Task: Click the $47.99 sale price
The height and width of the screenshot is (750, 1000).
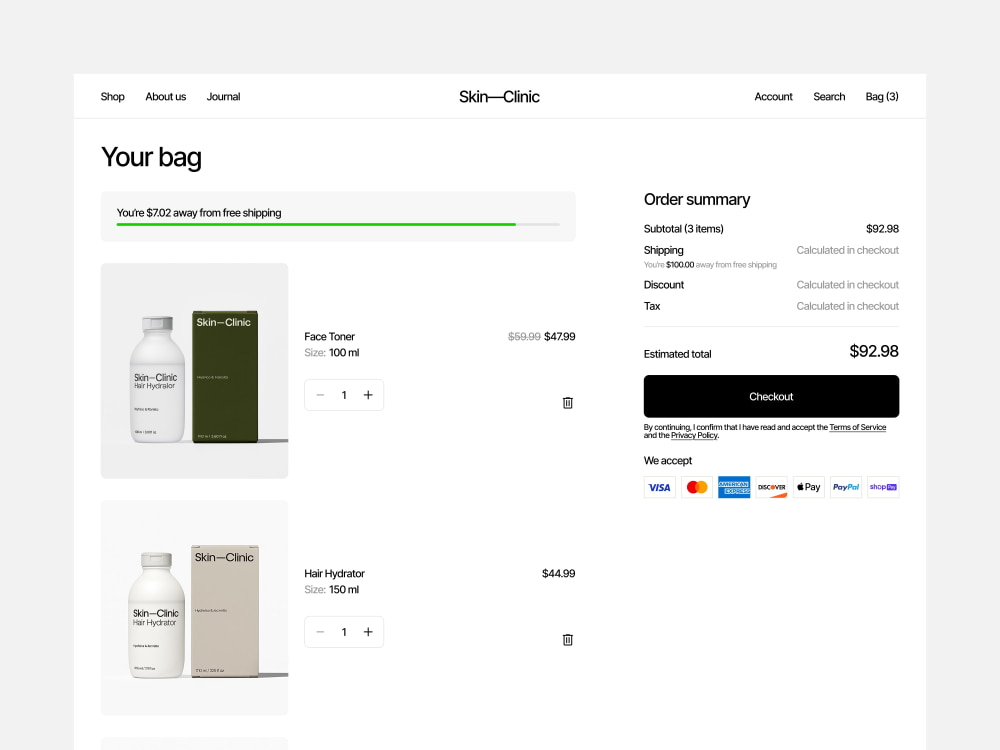Action: (x=559, y=336)
